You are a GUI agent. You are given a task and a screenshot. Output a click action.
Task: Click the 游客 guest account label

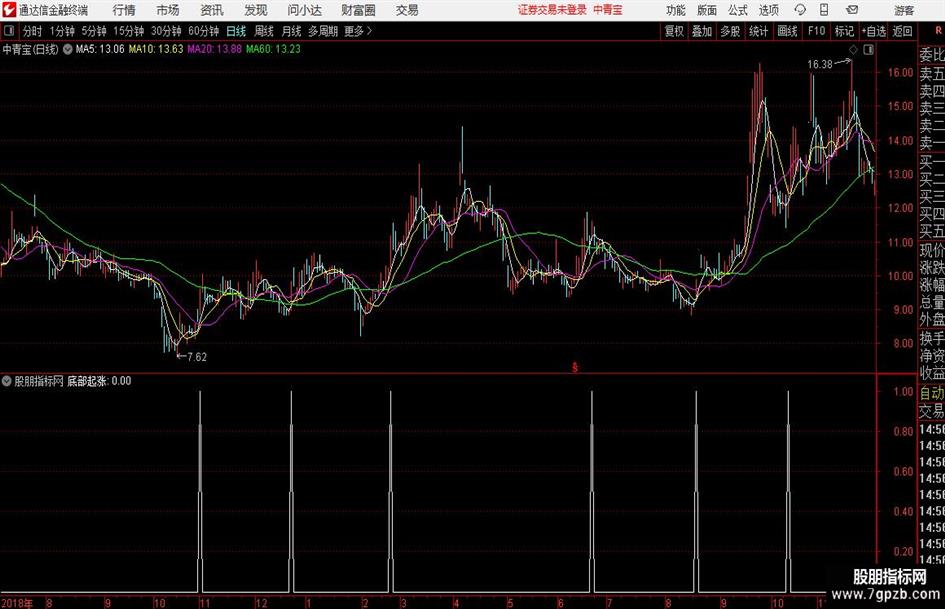[904, 10]
